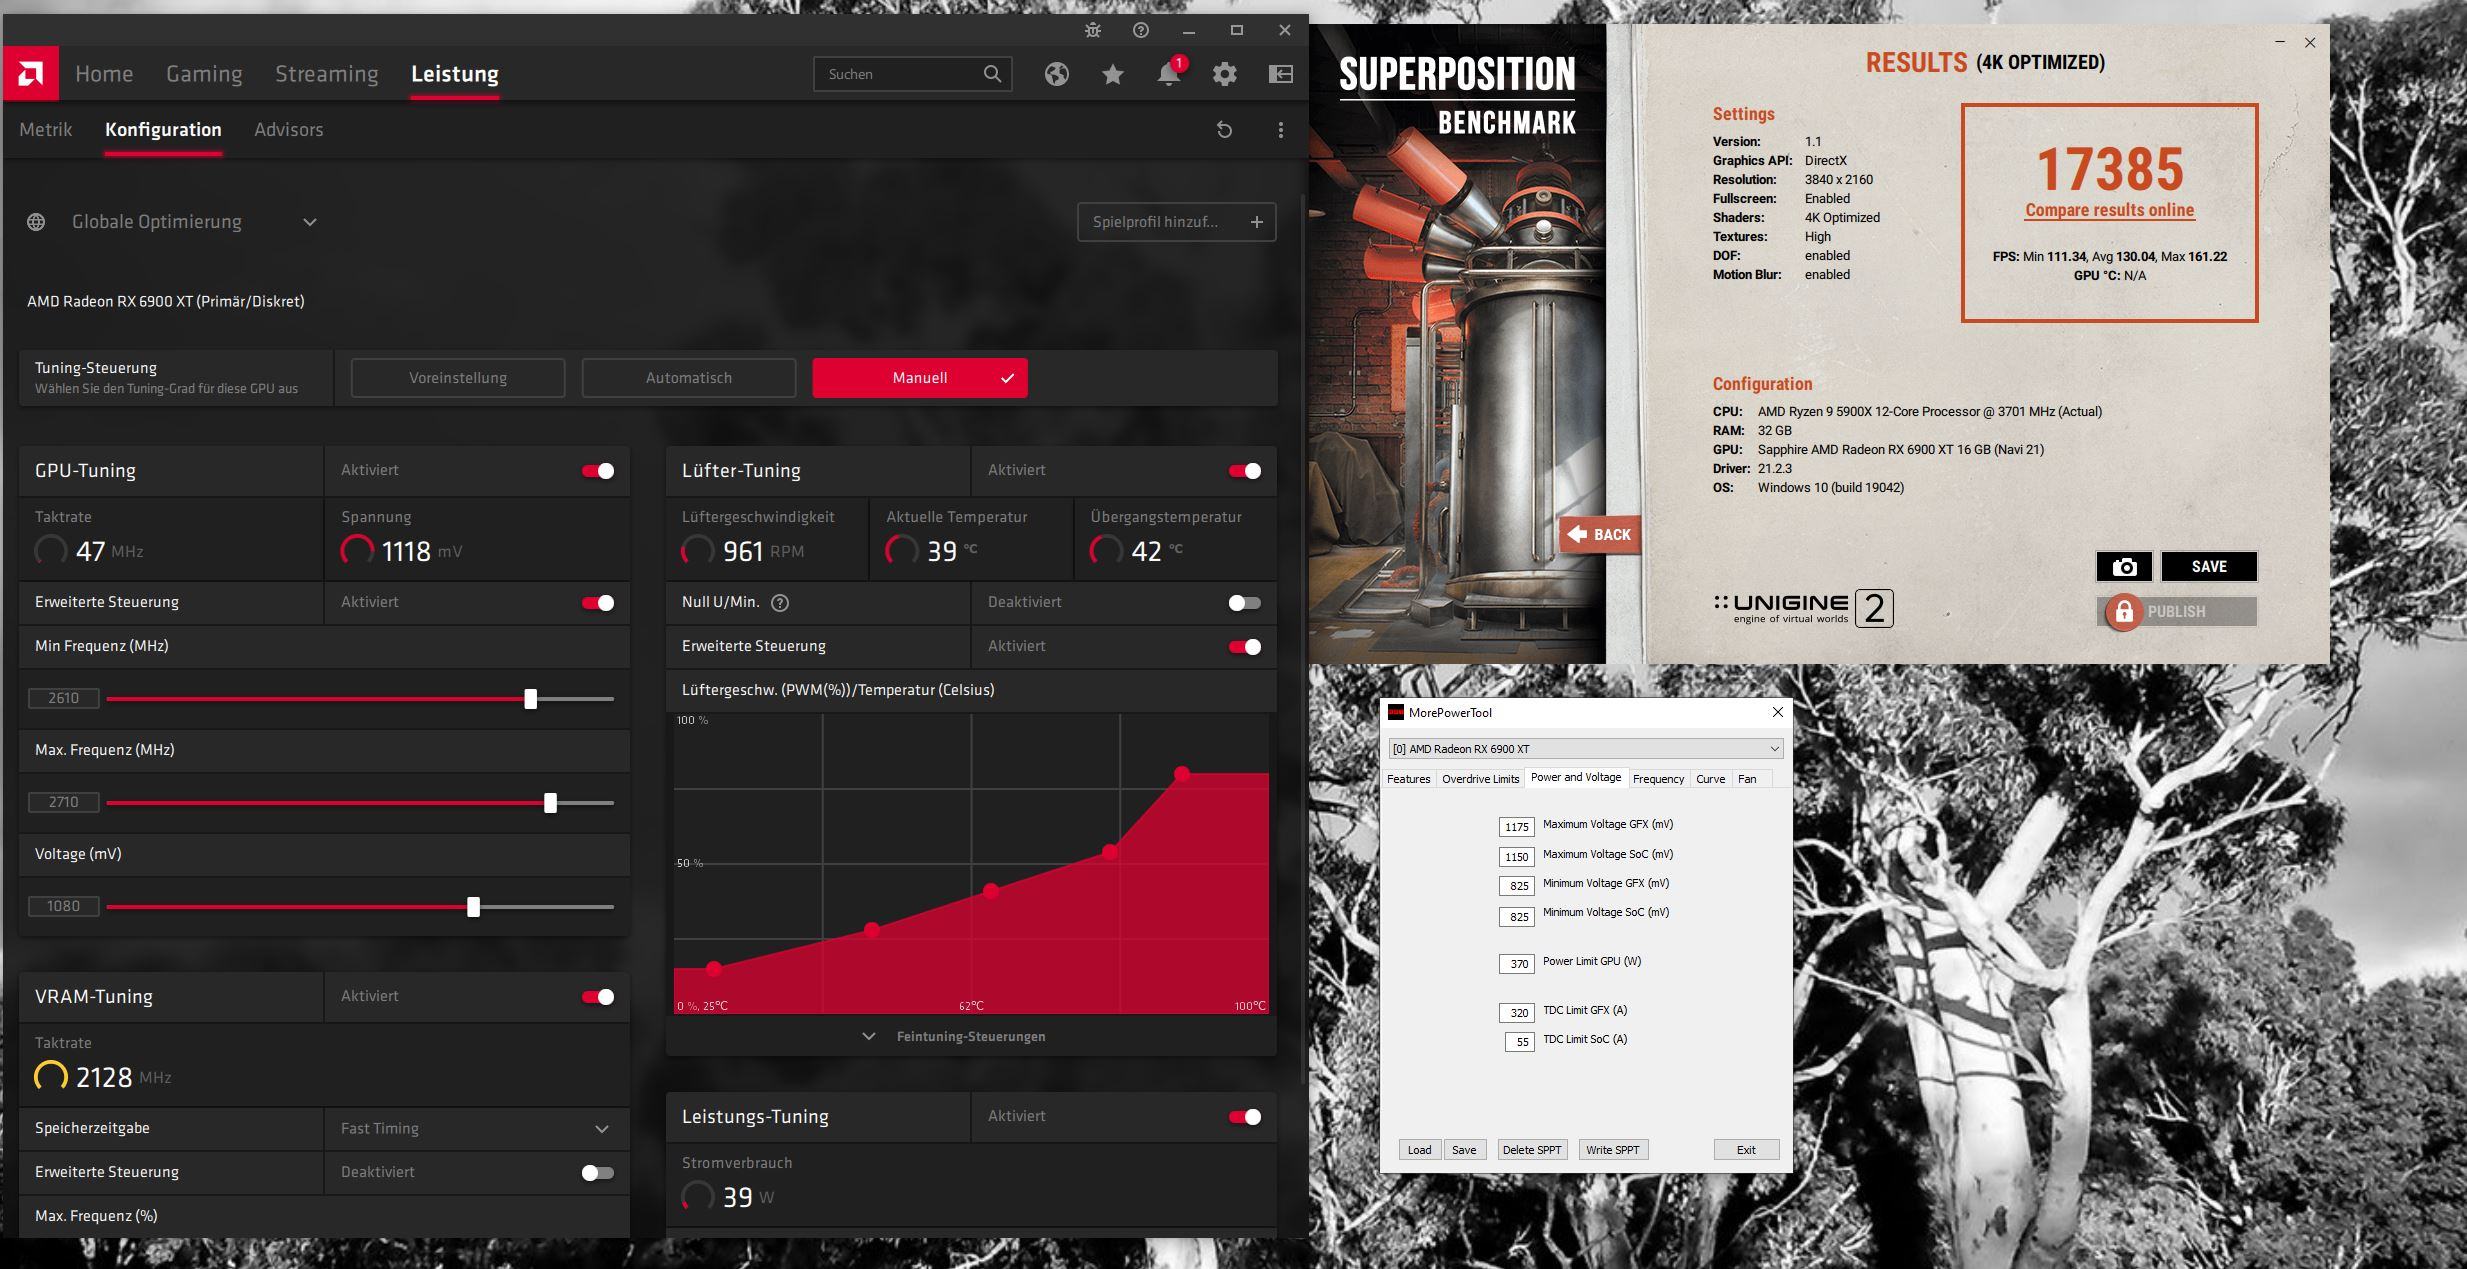The image size is (2467, 1269).
Task: Select Voreinstellung tuning mode
Action: tap(458, 378)
